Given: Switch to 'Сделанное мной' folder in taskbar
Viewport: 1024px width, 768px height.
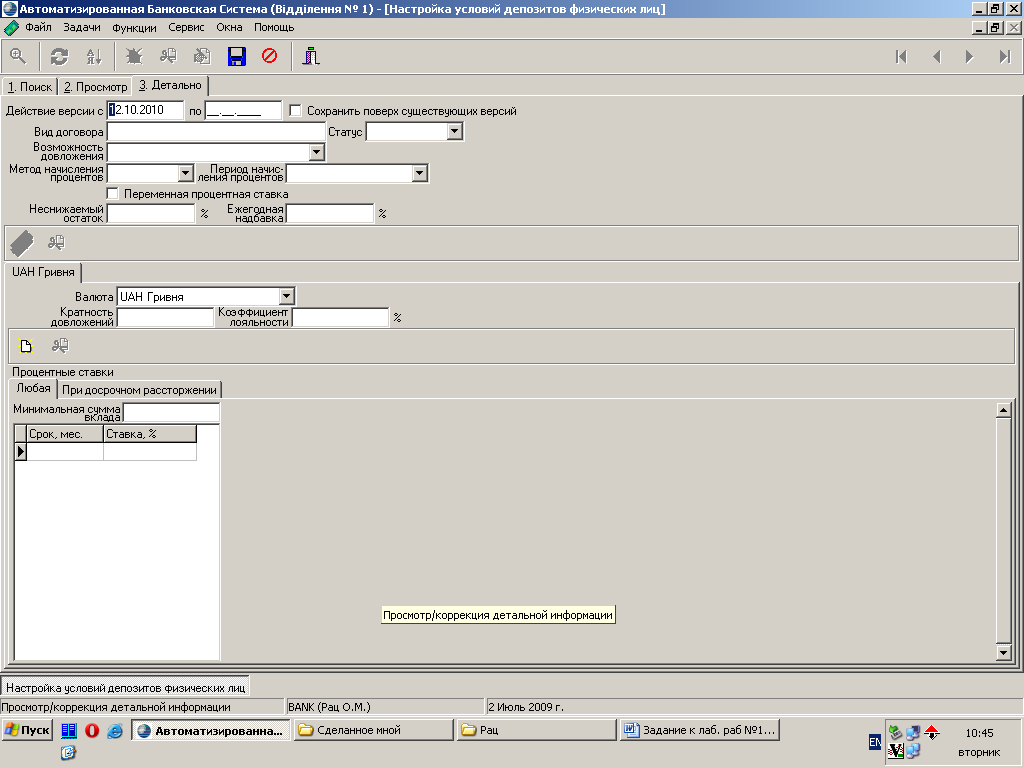Looking at the screenshot, I should coord(374,730).
